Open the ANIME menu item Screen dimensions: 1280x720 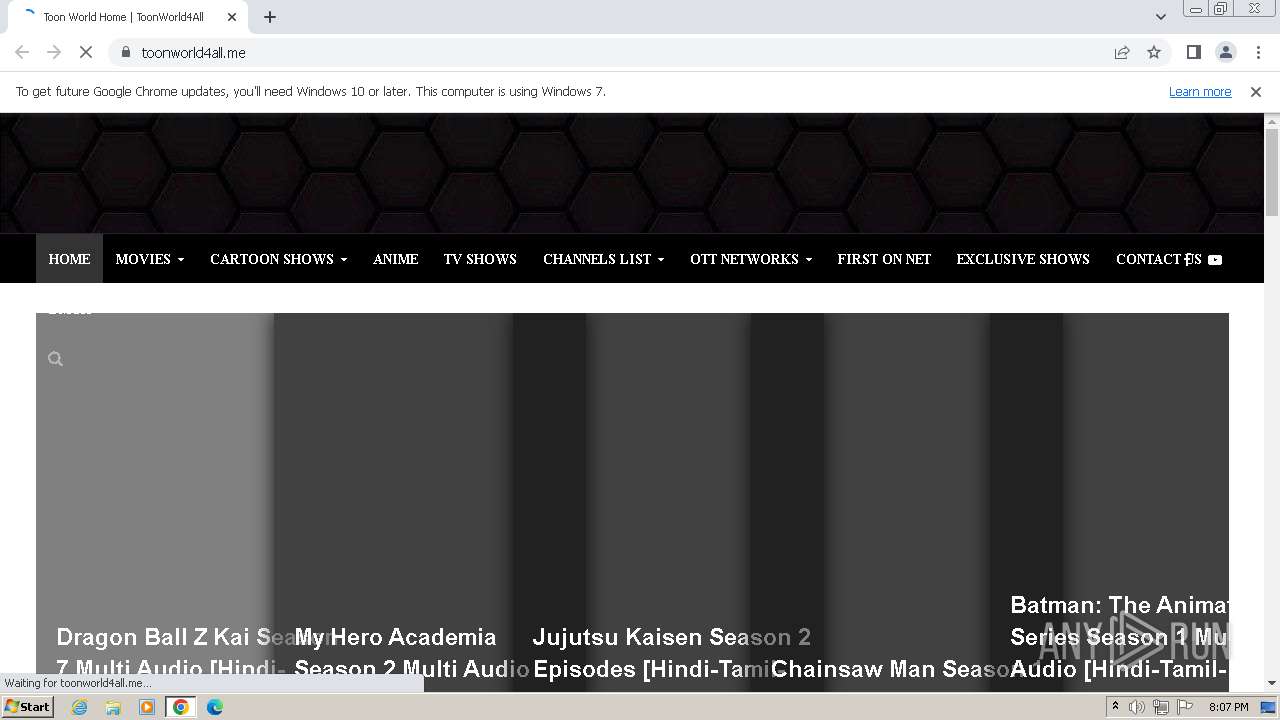tap(395, 259)
